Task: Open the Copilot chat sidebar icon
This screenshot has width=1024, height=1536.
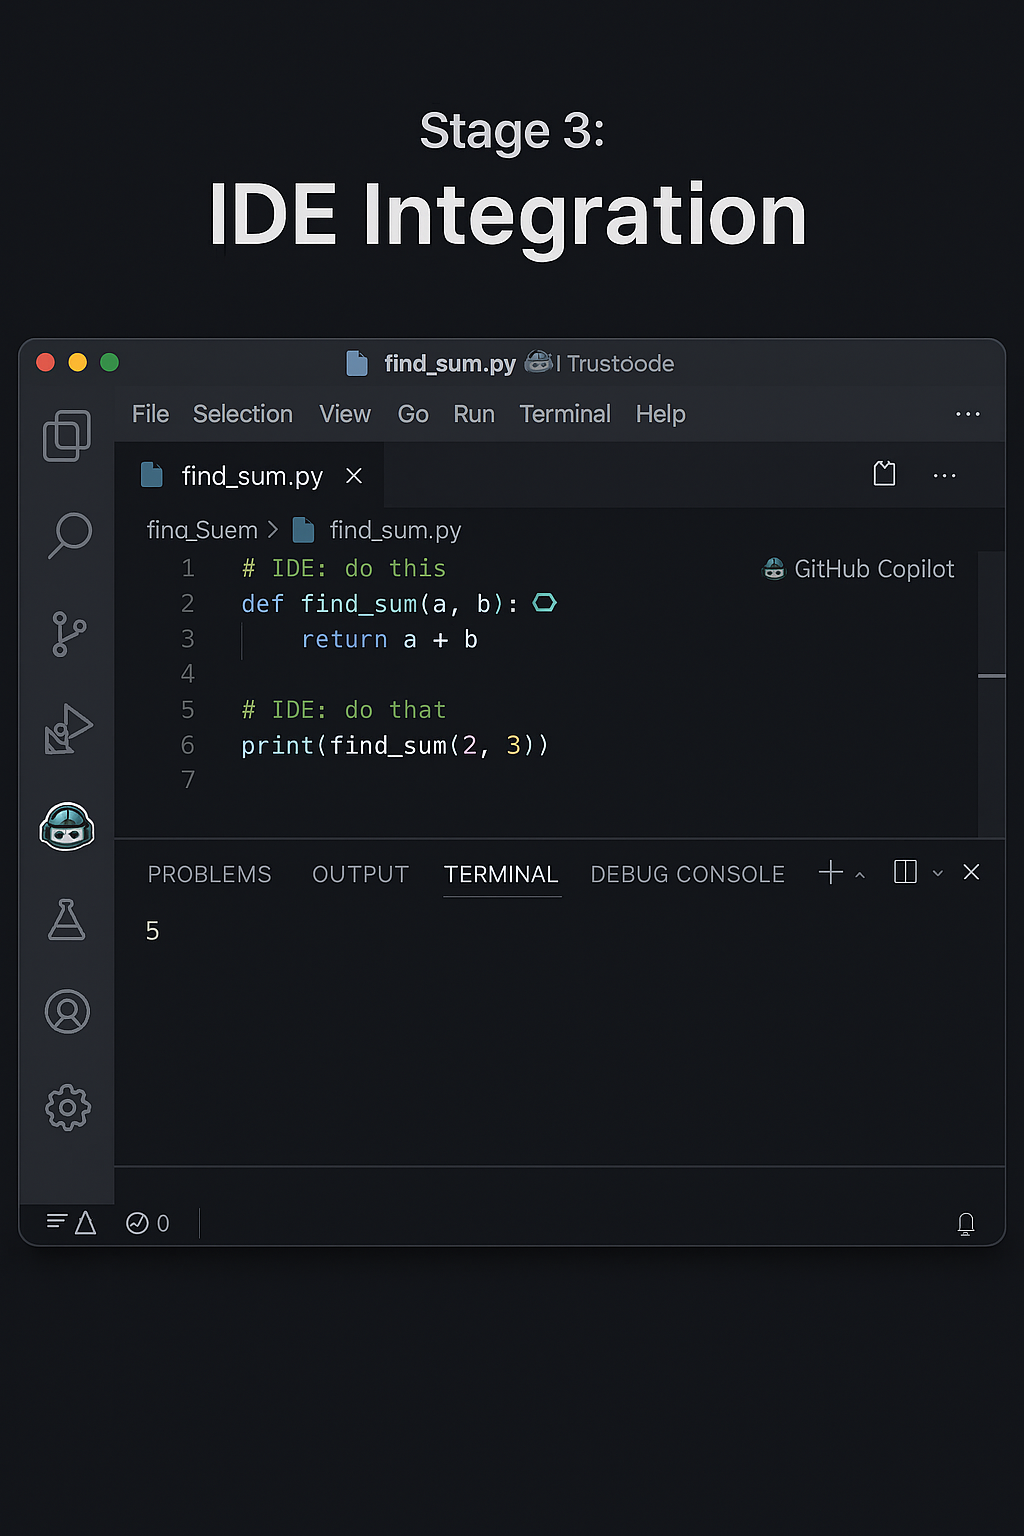Action: pos(67,827)
